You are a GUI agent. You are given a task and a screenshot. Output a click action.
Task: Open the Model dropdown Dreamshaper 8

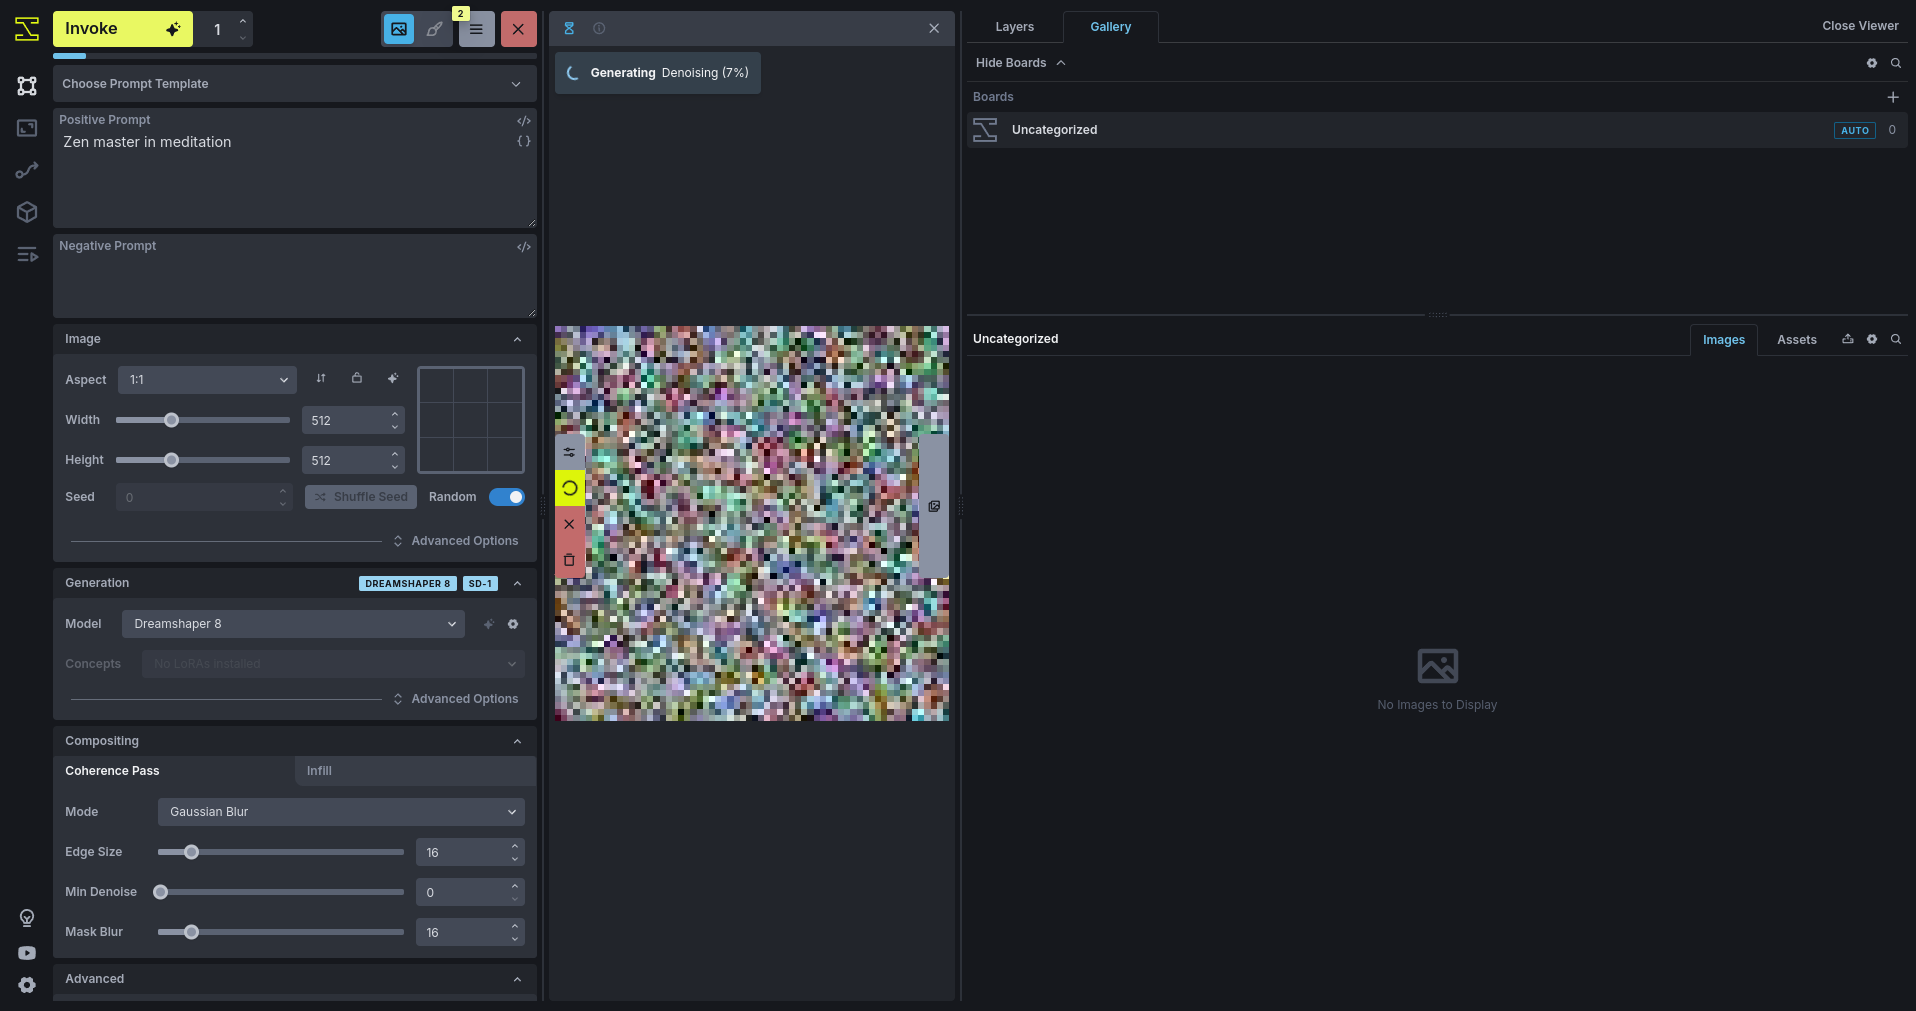pyautogui.click(x=293, y=624)
